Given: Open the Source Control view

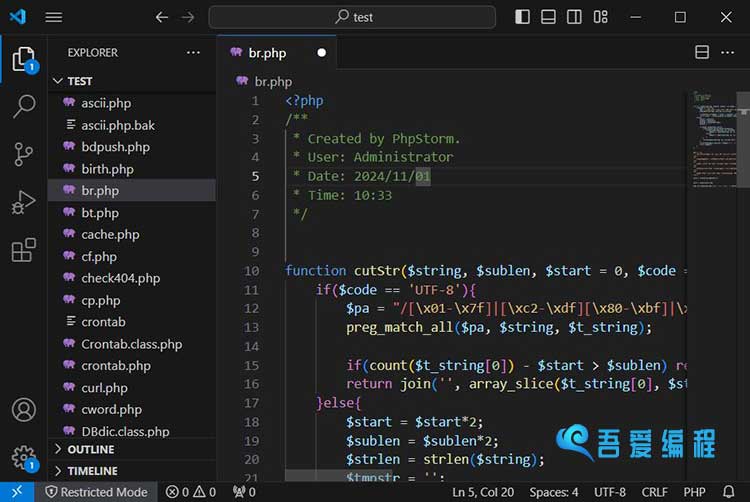Looking at the screenshot, I should (23, 154).
